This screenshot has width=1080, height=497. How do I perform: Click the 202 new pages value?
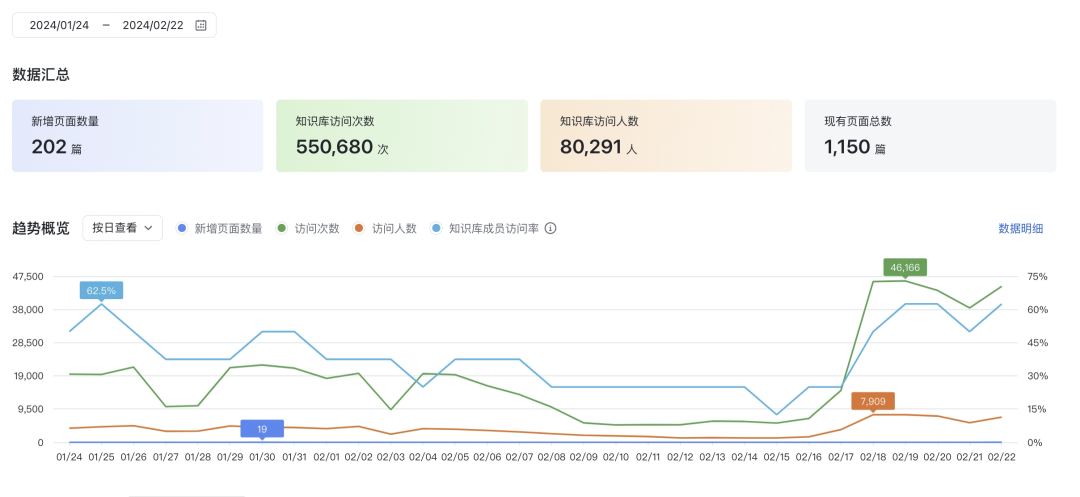tap(49, 147)
